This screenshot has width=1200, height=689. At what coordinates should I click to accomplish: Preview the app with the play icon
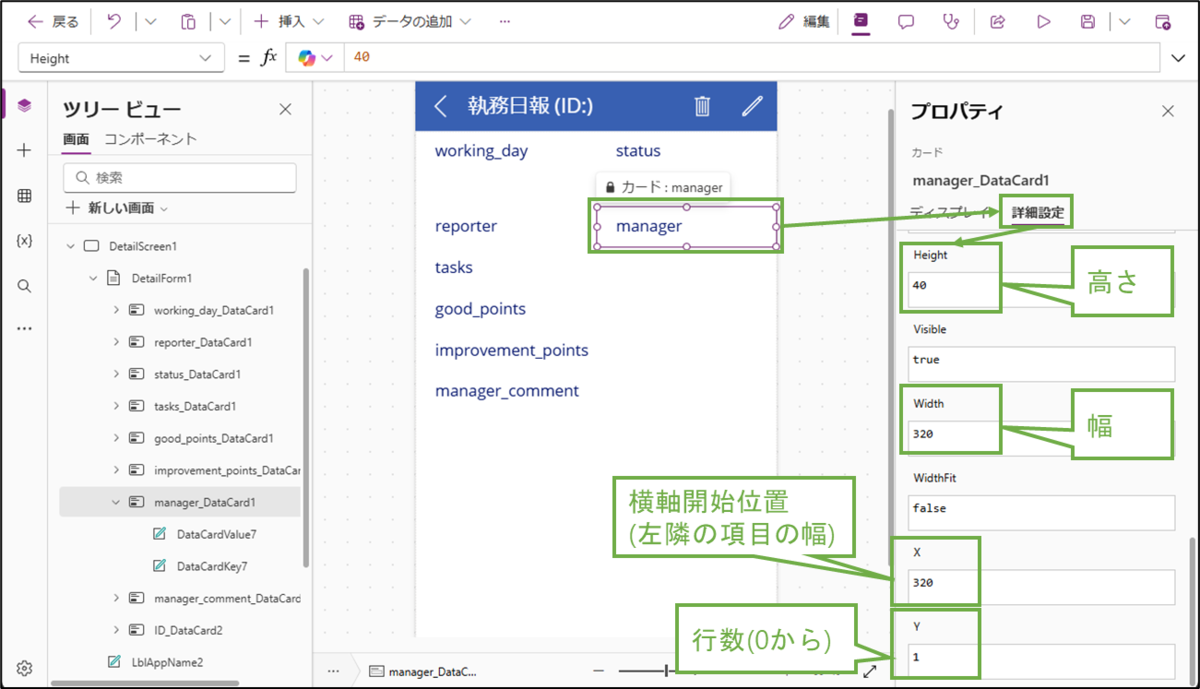(x=1043, y=21)
